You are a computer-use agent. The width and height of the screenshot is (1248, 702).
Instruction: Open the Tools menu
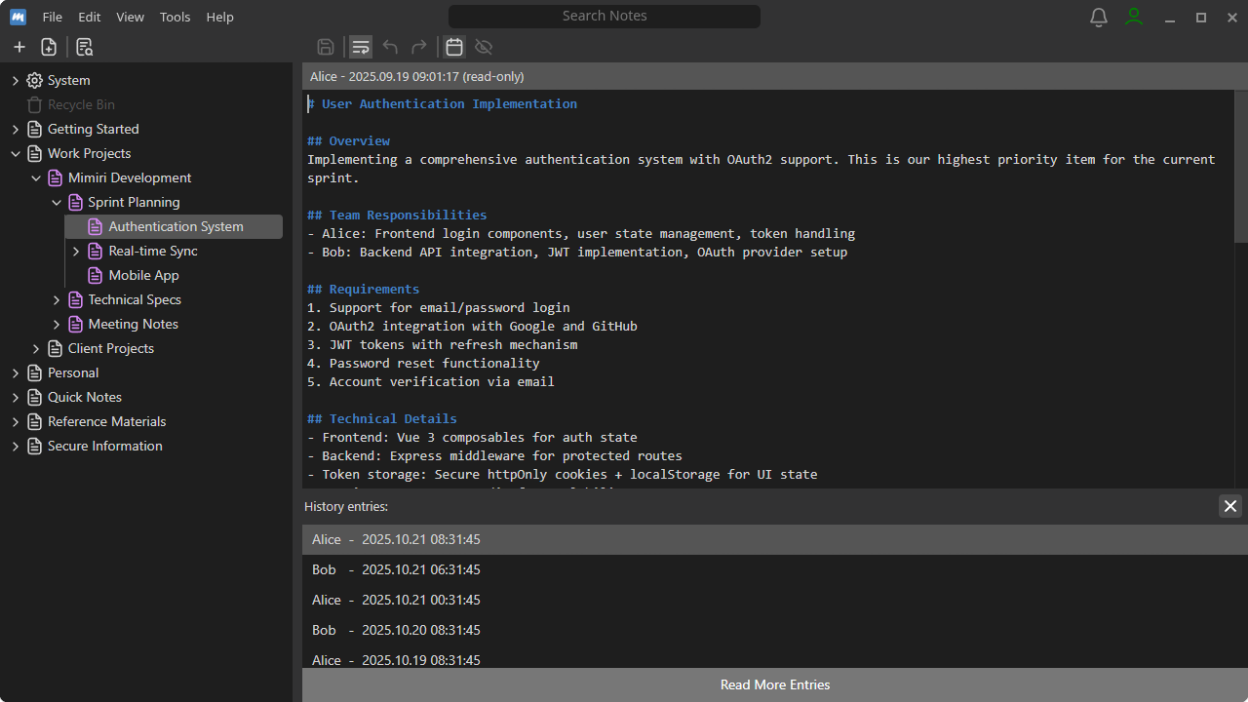[x=175, y=17]
